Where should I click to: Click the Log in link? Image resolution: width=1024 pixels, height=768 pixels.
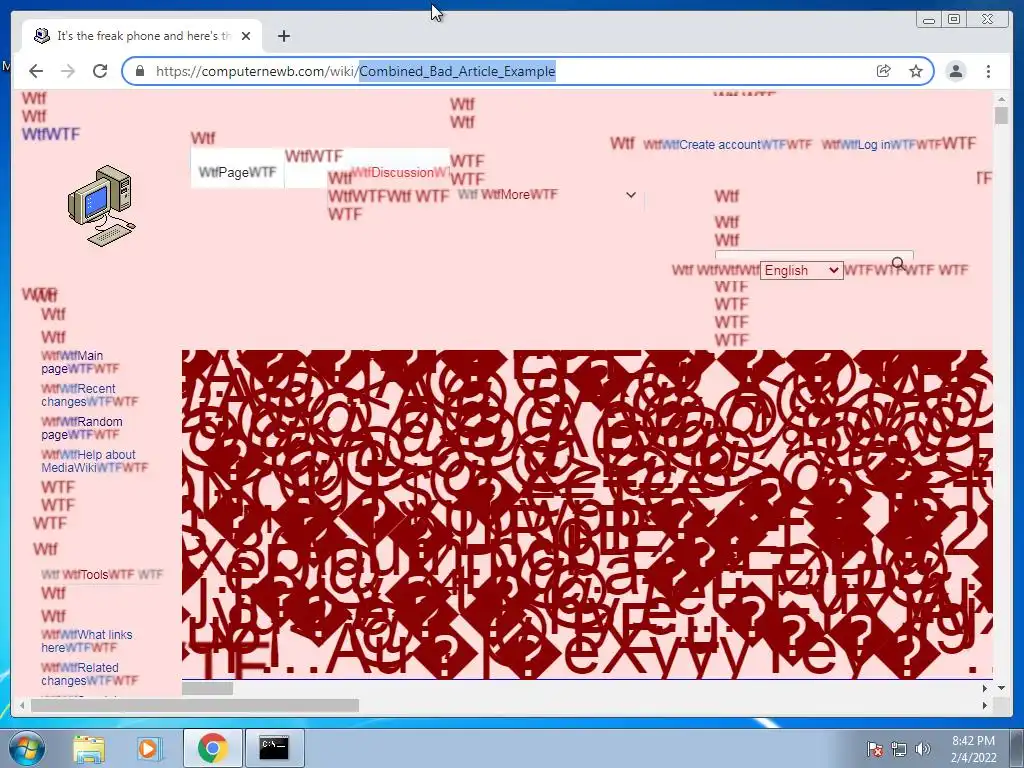tap(876, 144)
